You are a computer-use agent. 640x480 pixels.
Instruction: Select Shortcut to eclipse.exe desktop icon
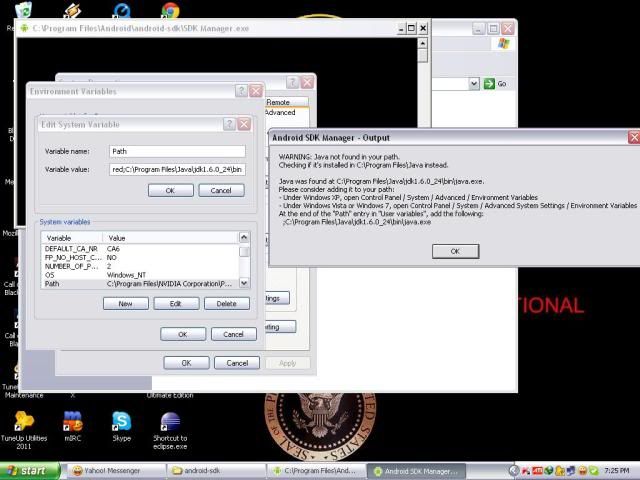coord(170,430)
